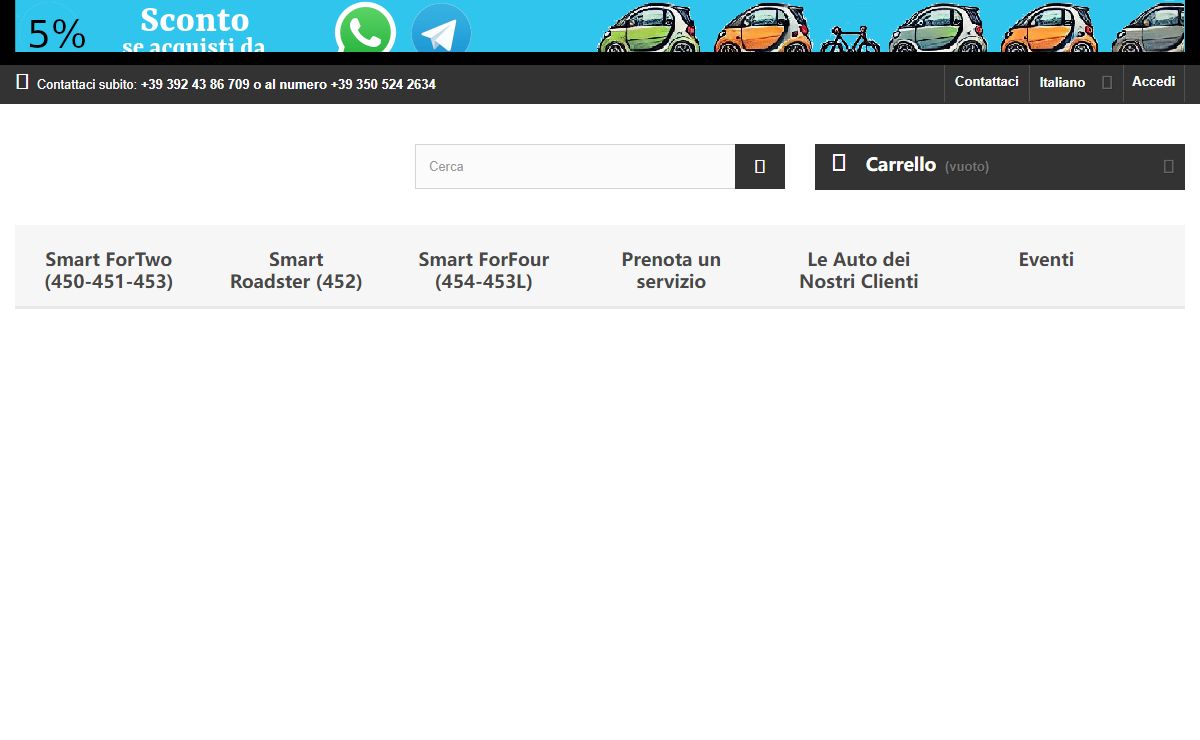
Task: Click the phone icon beside 'Contattaci subito'
Action: (22, 83)
